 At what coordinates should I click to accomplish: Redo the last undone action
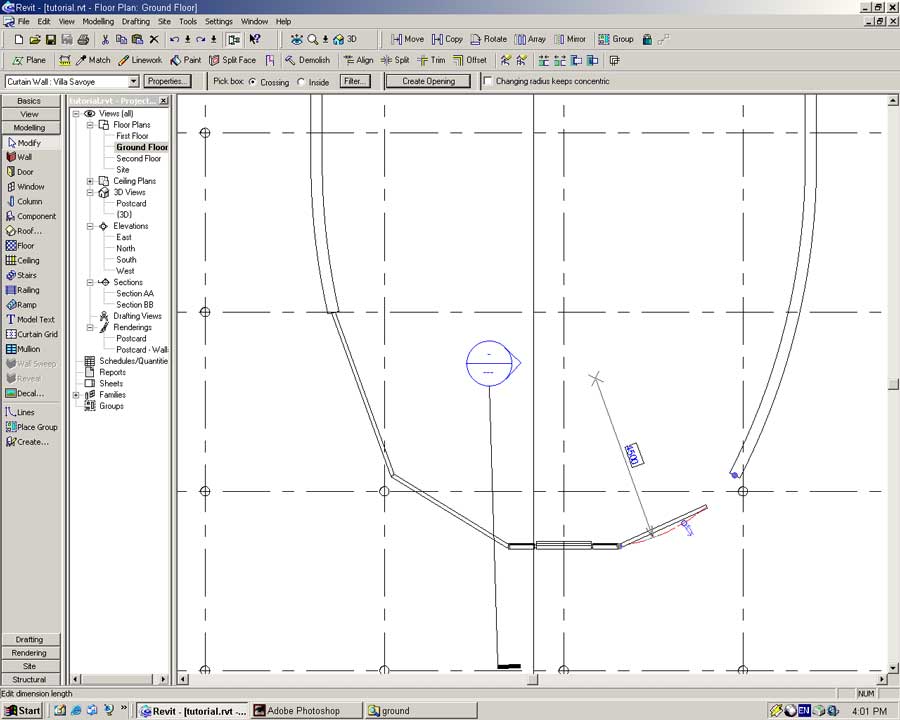[200, 40]
